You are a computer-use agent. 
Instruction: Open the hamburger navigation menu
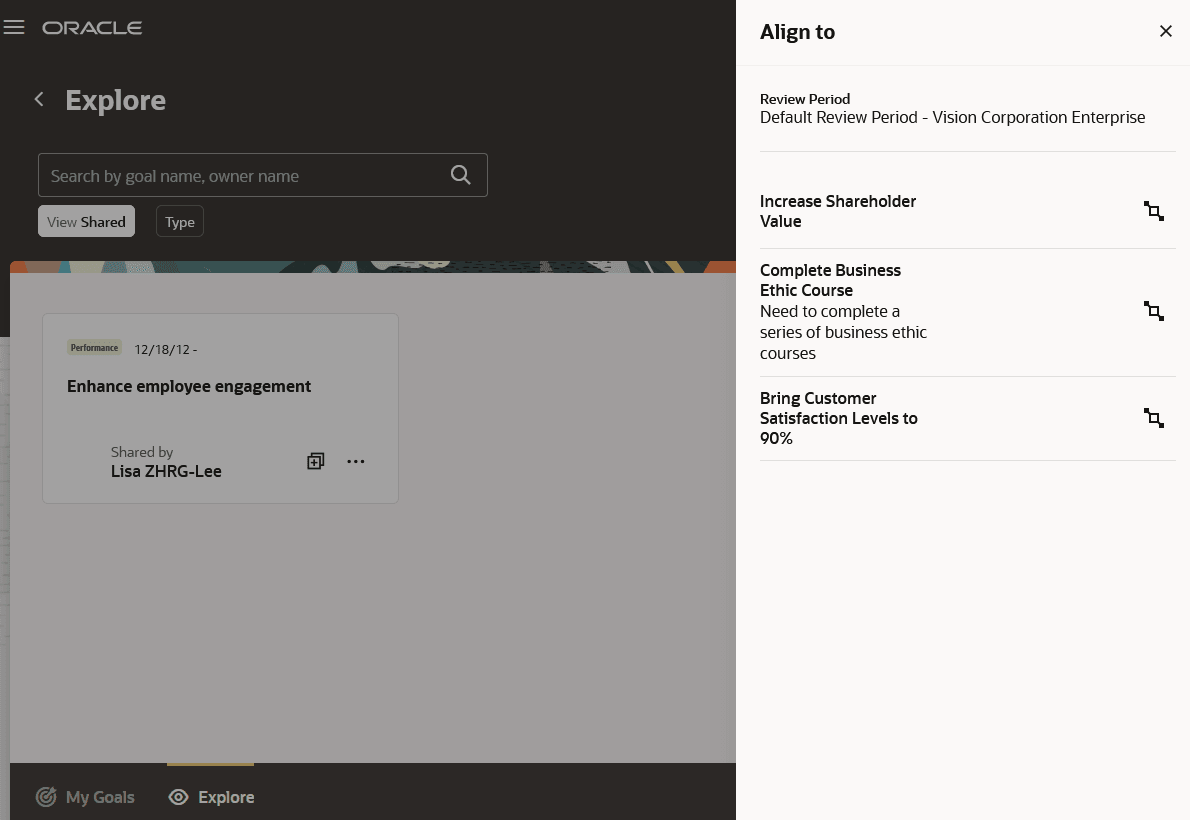coord(14,27)
